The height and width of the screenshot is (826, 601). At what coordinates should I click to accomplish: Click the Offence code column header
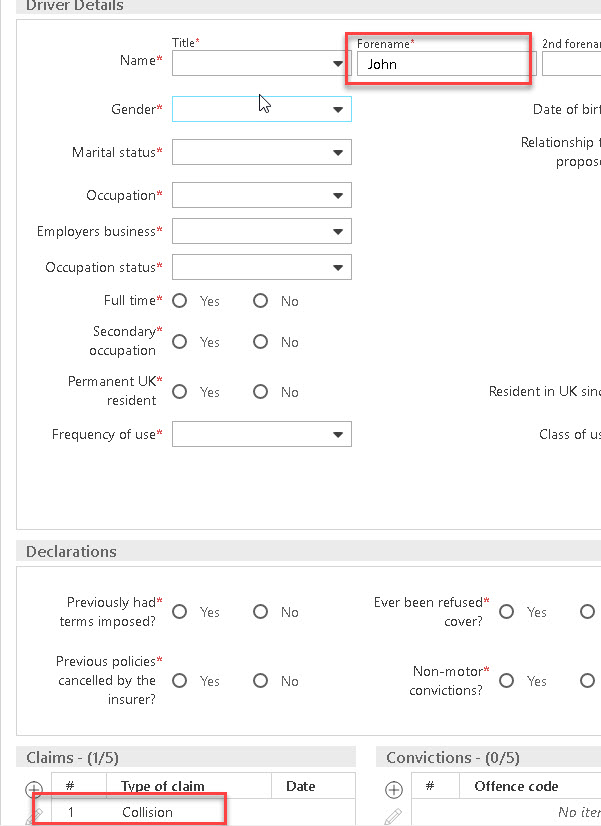point(516,786)
